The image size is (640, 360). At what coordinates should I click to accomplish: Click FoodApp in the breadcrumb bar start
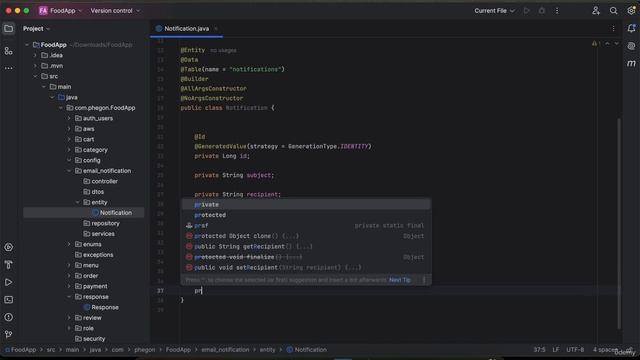click(x=20, y=350)
